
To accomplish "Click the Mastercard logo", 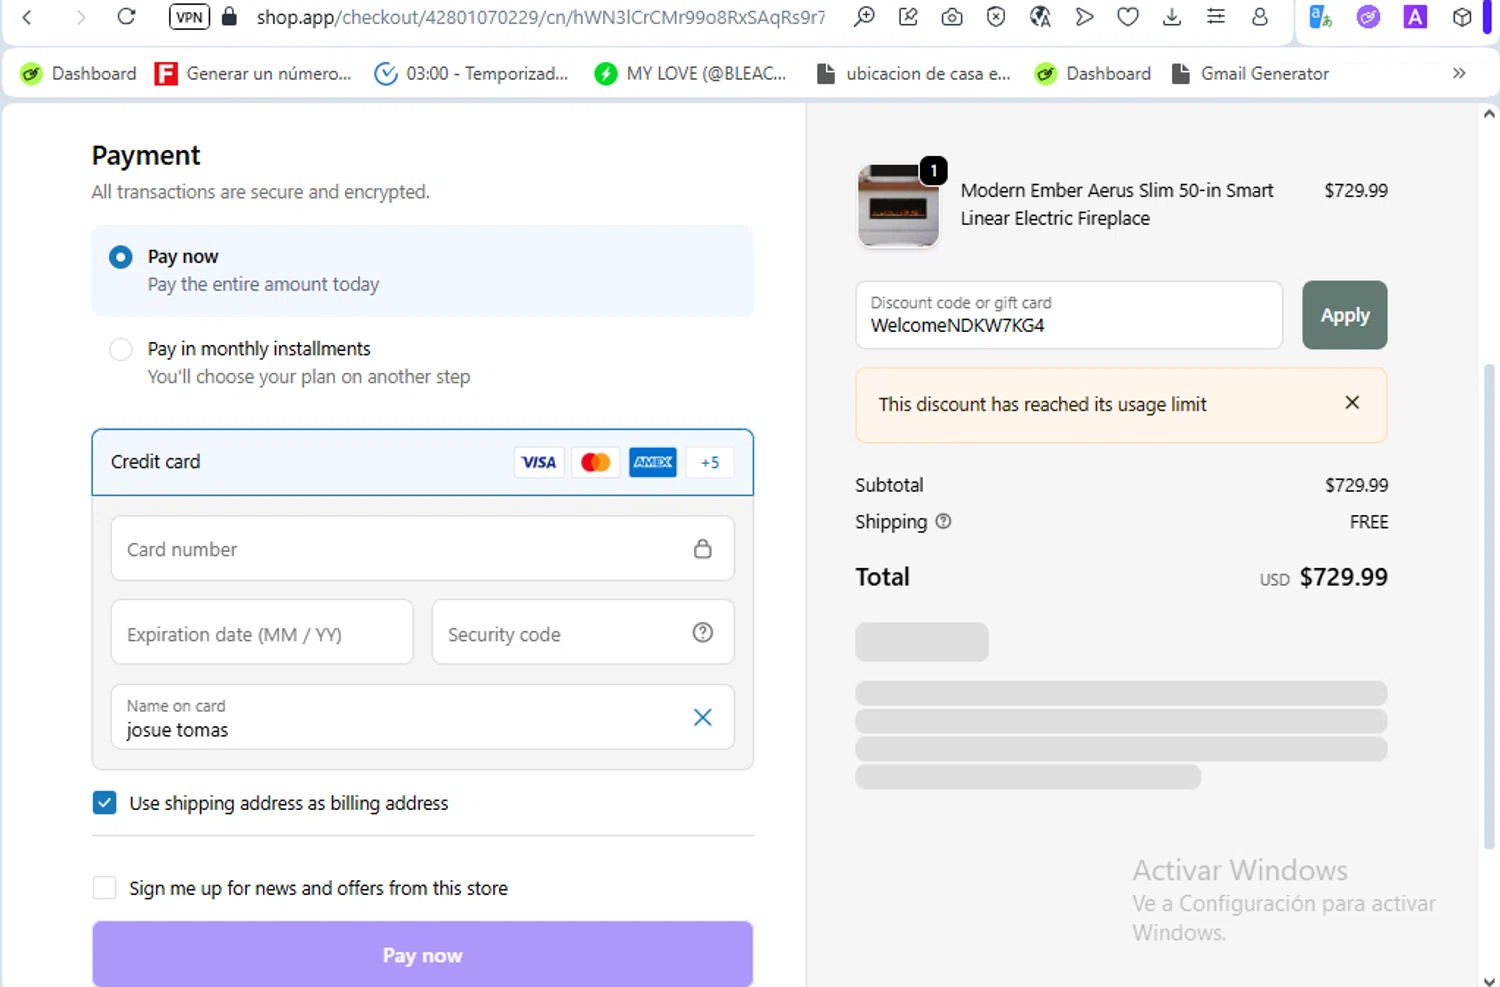I will [x=596, y=462].
